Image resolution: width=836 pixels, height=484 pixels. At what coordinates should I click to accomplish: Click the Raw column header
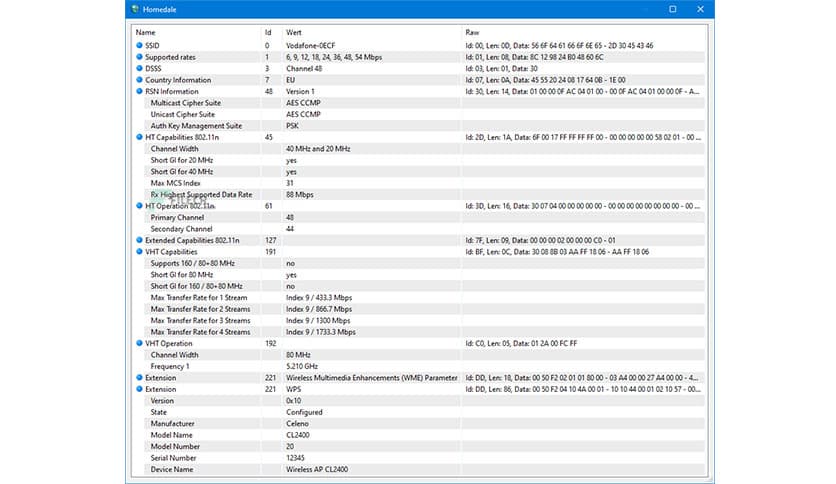point(472,32)
